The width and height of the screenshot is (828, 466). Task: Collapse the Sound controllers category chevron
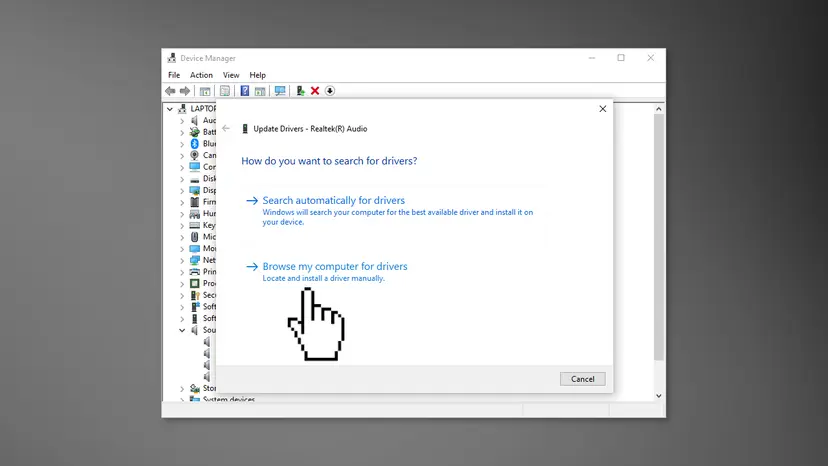tap(182, 330)
